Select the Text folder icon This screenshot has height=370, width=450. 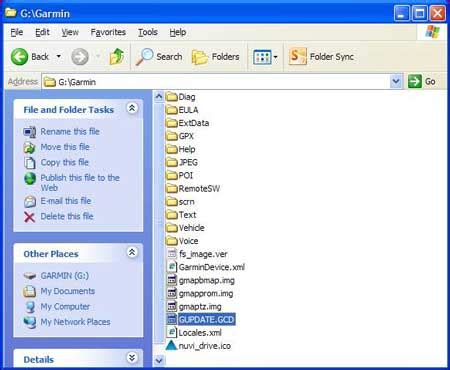pyautogui.click(x=172, y=215)
